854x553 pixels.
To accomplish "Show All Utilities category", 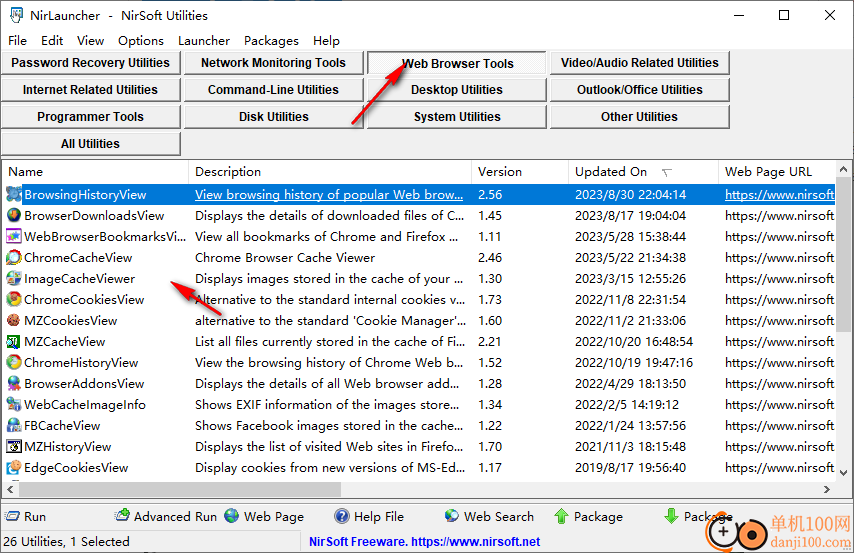I will pos(90,144).
